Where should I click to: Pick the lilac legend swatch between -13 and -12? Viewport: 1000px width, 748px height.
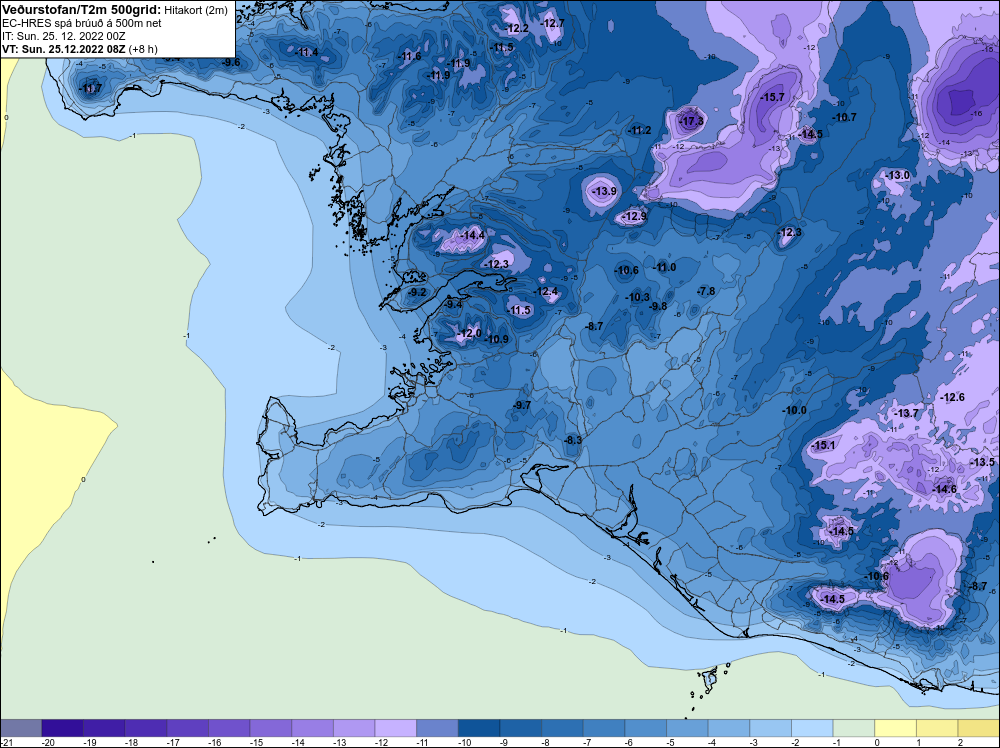coord(354,728)
